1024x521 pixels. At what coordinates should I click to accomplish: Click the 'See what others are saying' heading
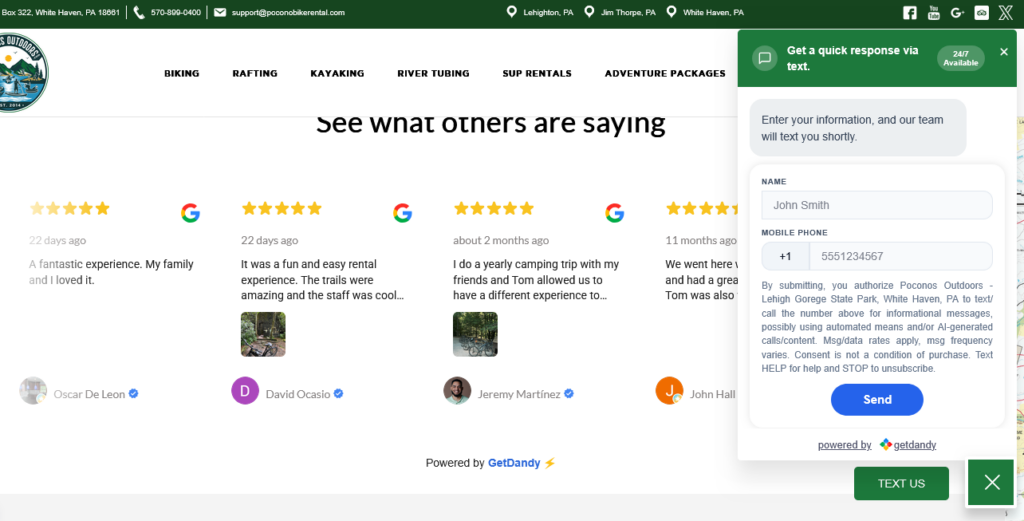(x=490, y=123)
